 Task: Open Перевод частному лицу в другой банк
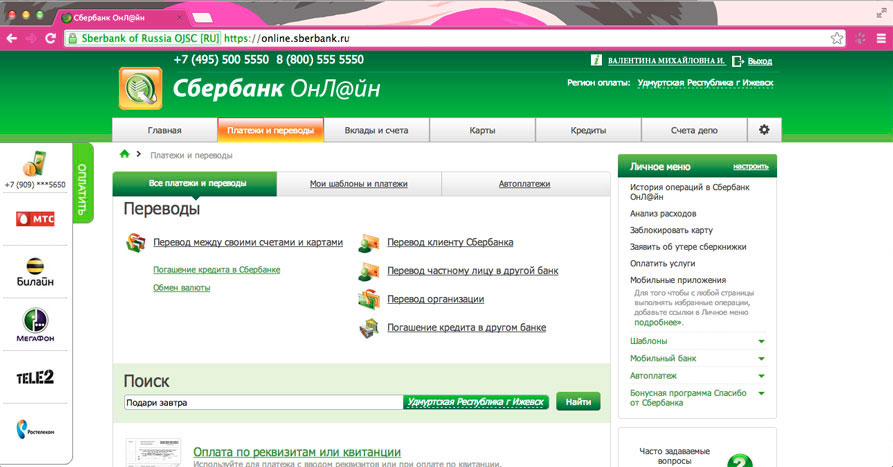tap(473, 271)
